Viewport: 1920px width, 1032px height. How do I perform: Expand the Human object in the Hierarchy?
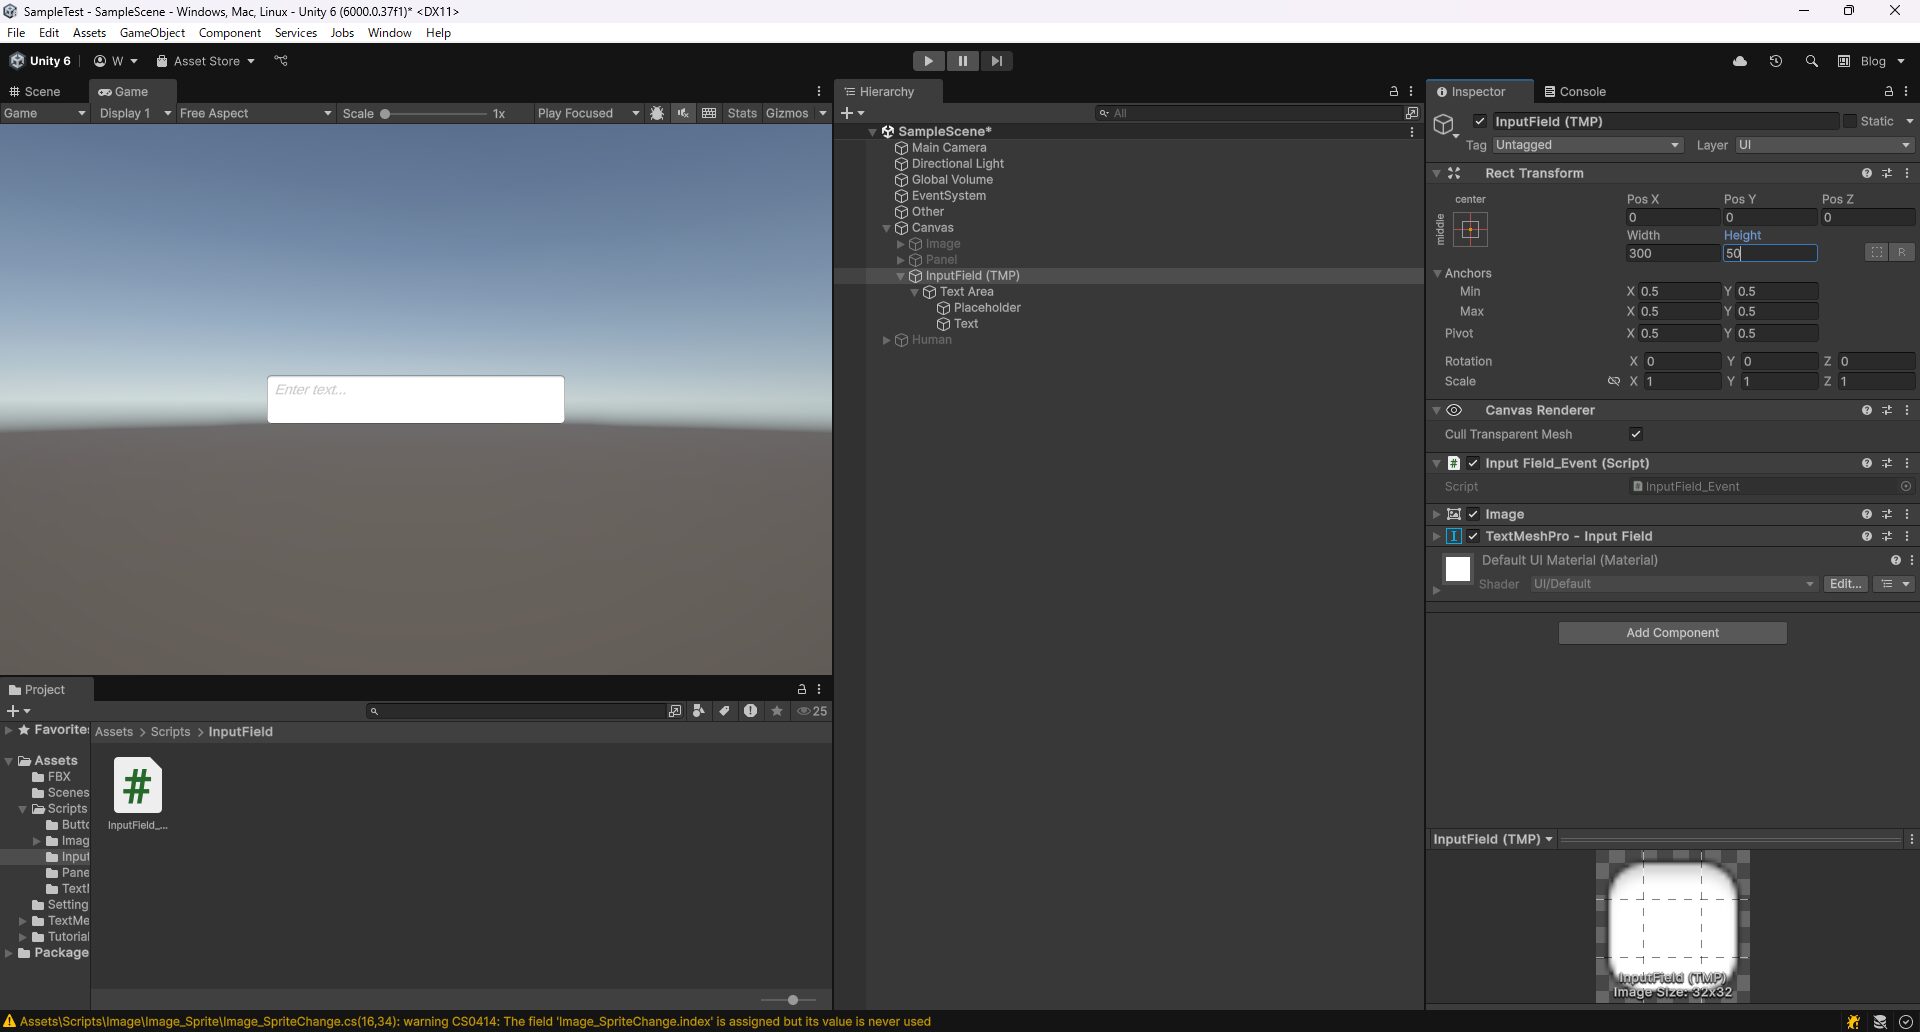pyautogui.click(x=886, y=340)
